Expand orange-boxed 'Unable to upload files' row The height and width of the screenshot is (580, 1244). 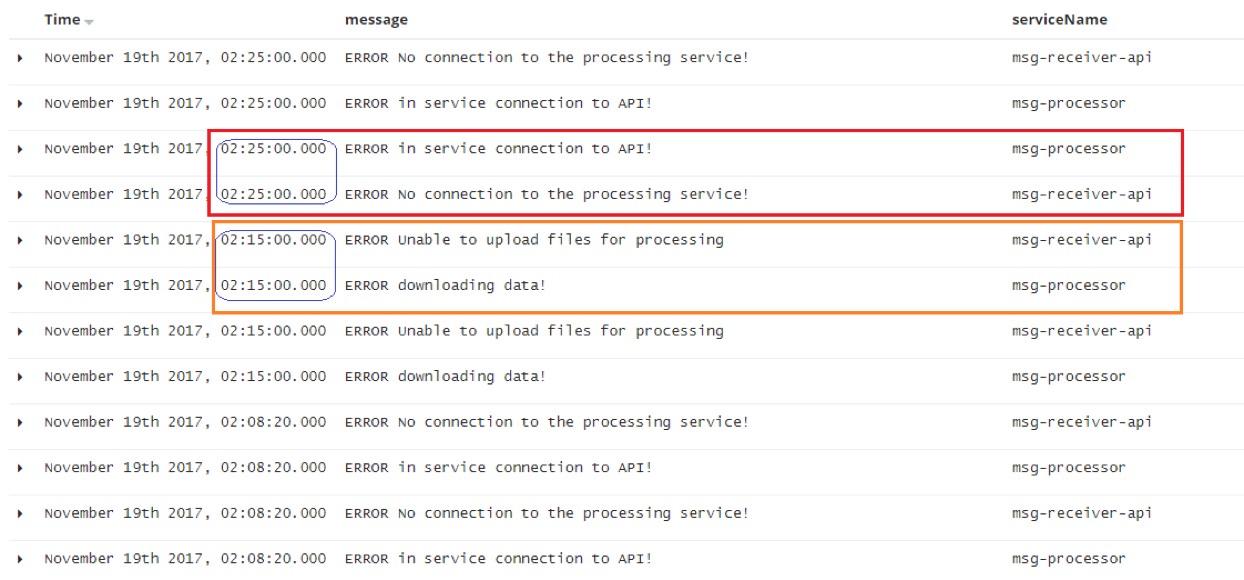point(20,241)
